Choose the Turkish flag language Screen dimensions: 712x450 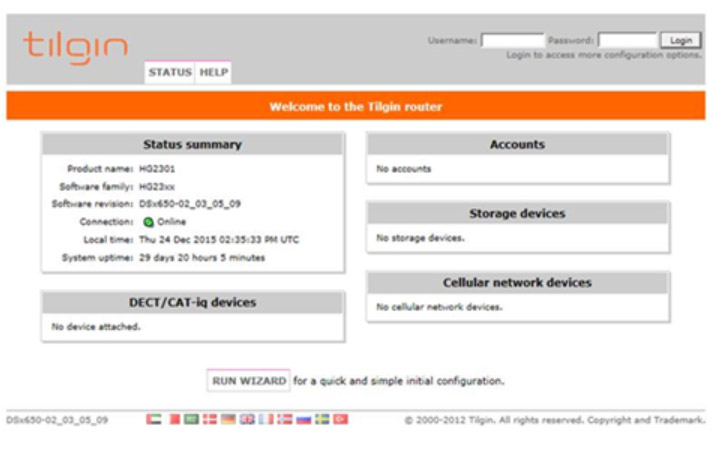point(341,419)
